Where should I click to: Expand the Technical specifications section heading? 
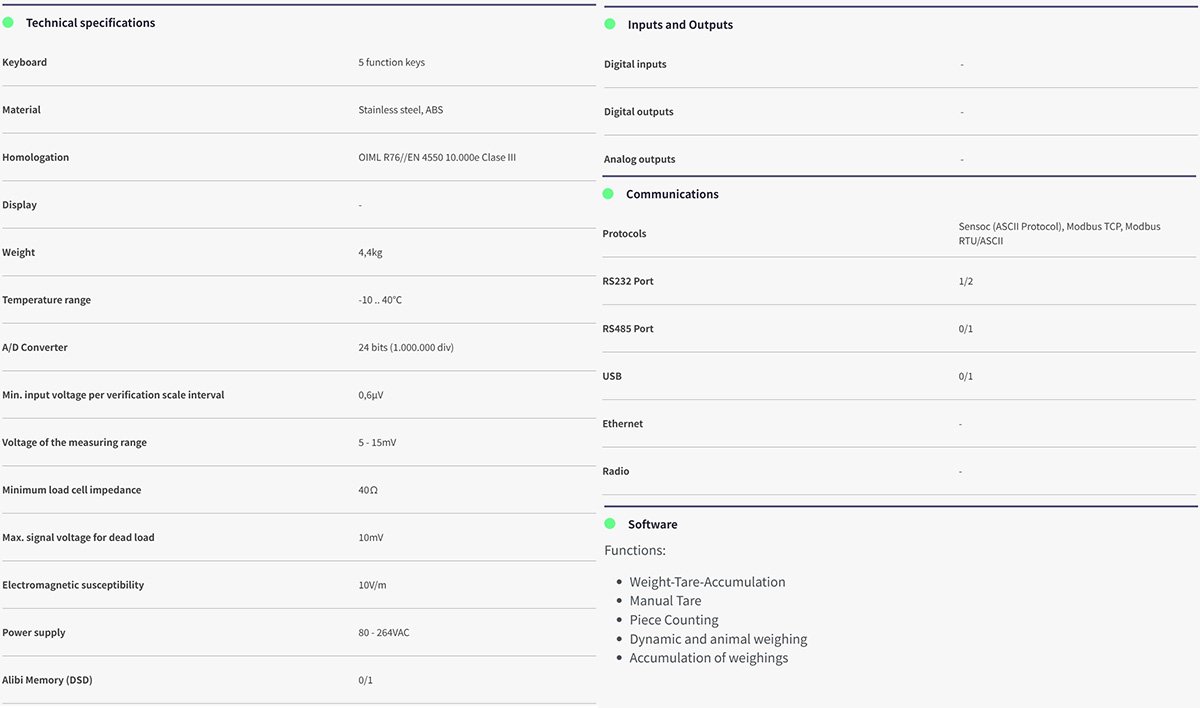90,23
